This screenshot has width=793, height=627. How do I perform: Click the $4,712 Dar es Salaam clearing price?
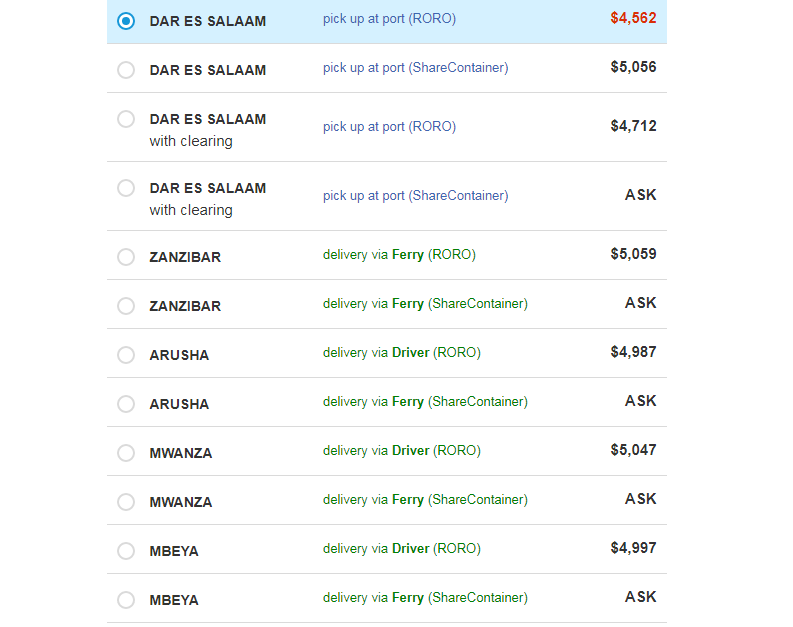point(633,126)
